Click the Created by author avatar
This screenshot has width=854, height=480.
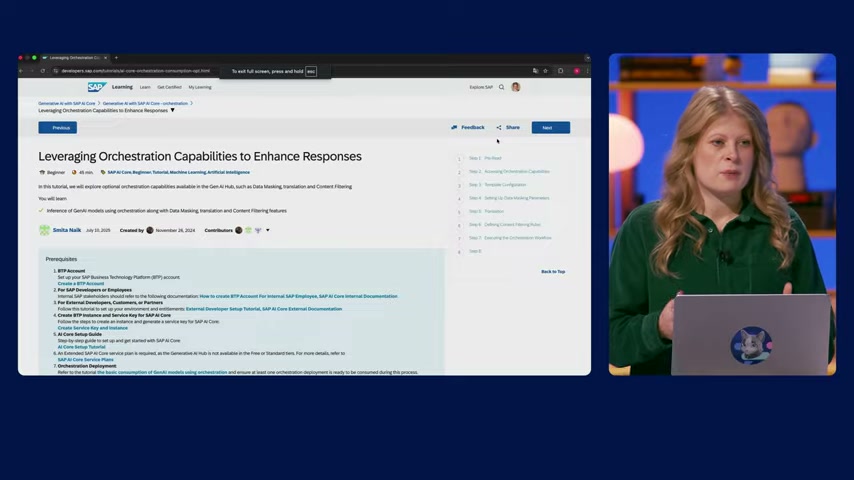[150, 230]
